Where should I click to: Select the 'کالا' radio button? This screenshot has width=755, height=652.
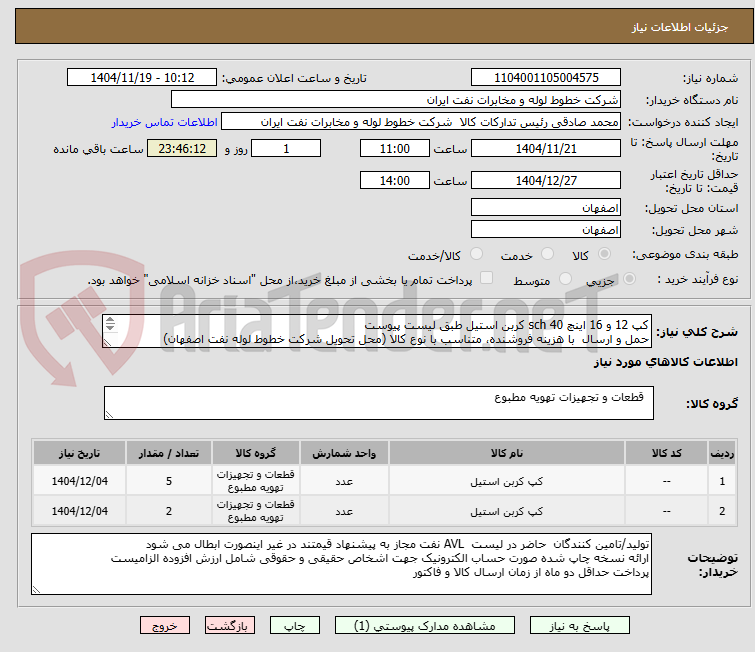[x=604, y=254]
